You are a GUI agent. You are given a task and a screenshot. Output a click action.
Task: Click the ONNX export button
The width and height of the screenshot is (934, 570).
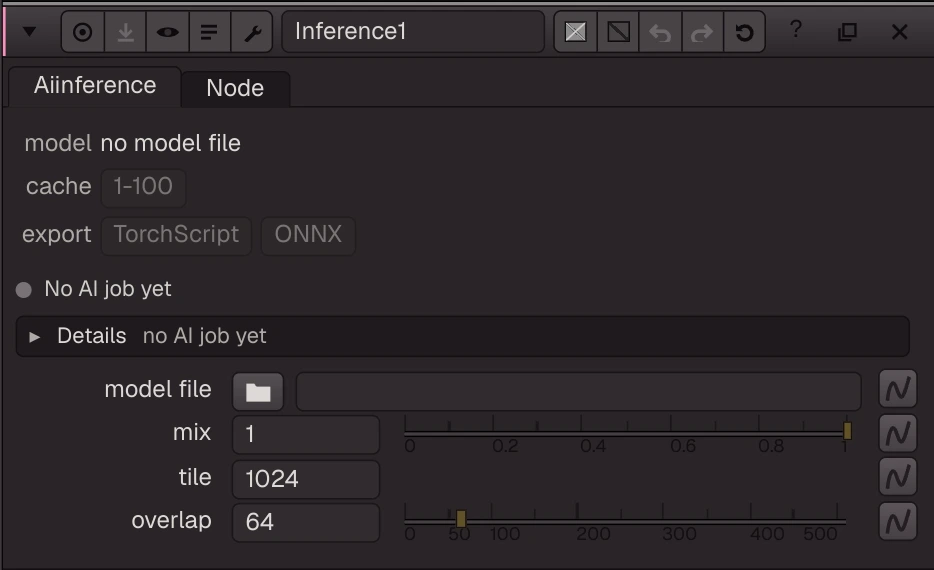pos(308,235)
